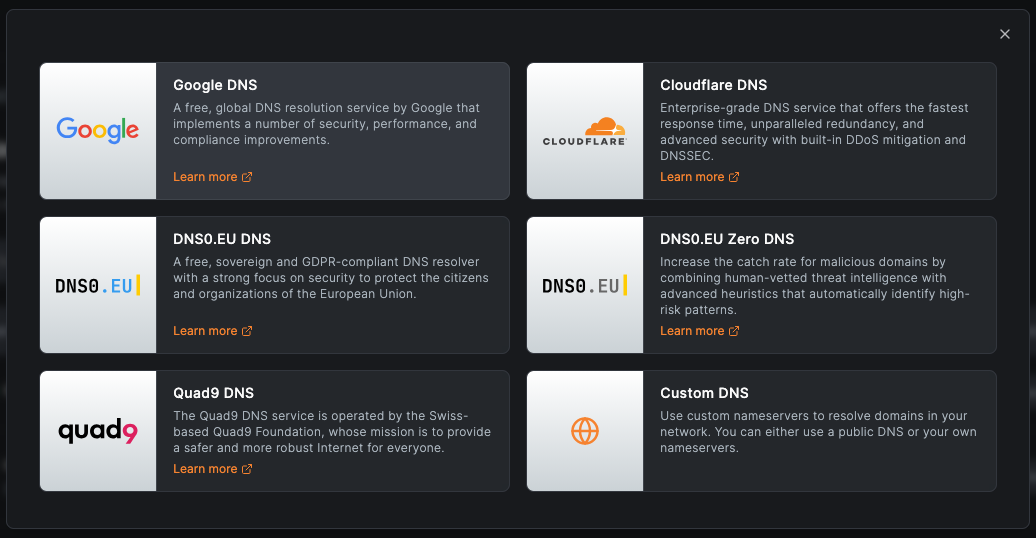Image resolution: width=1036 pixels, height=538 pixels.
Task: Click the DNS0.EU DNS logo thumbnail
Action: point(98,285)
